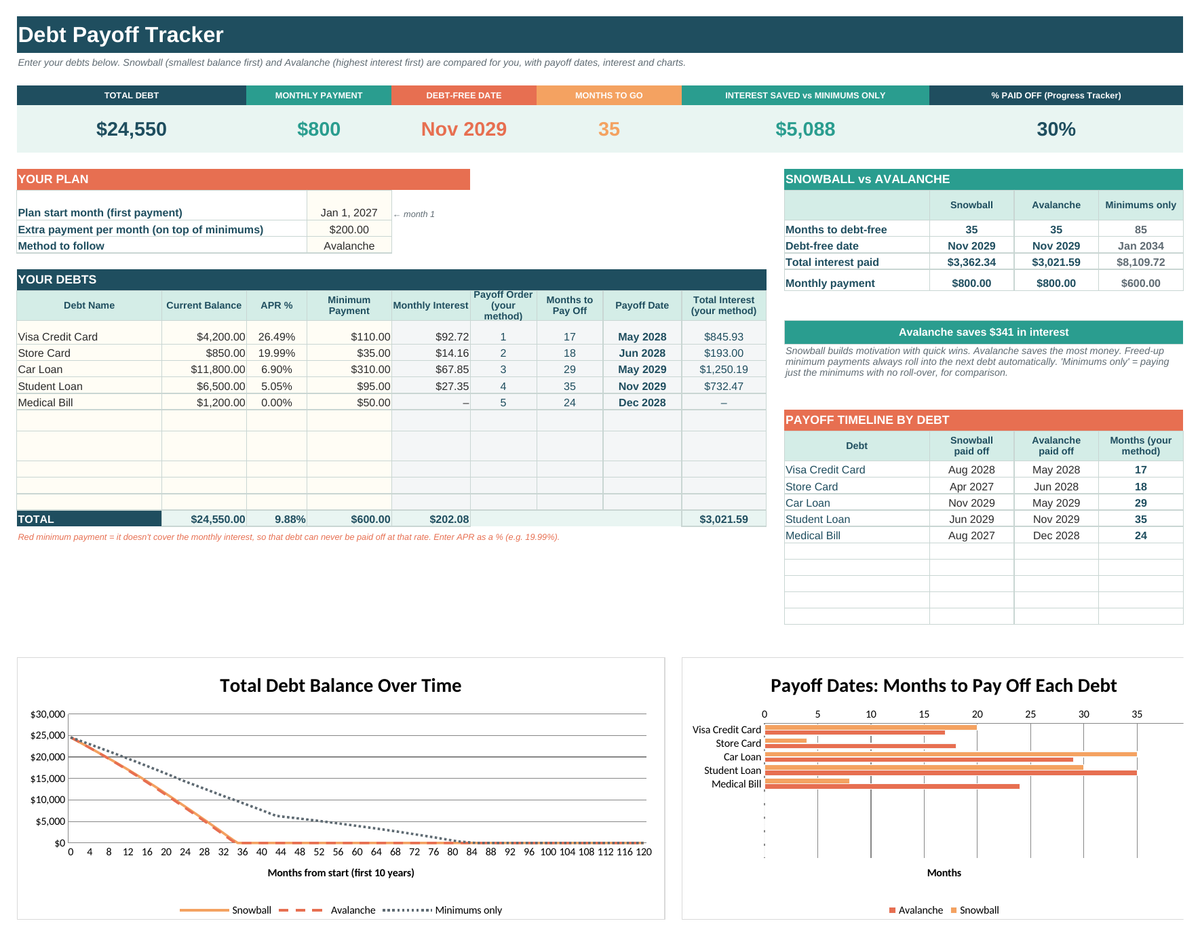Click the Minimums only column header

1140,205
